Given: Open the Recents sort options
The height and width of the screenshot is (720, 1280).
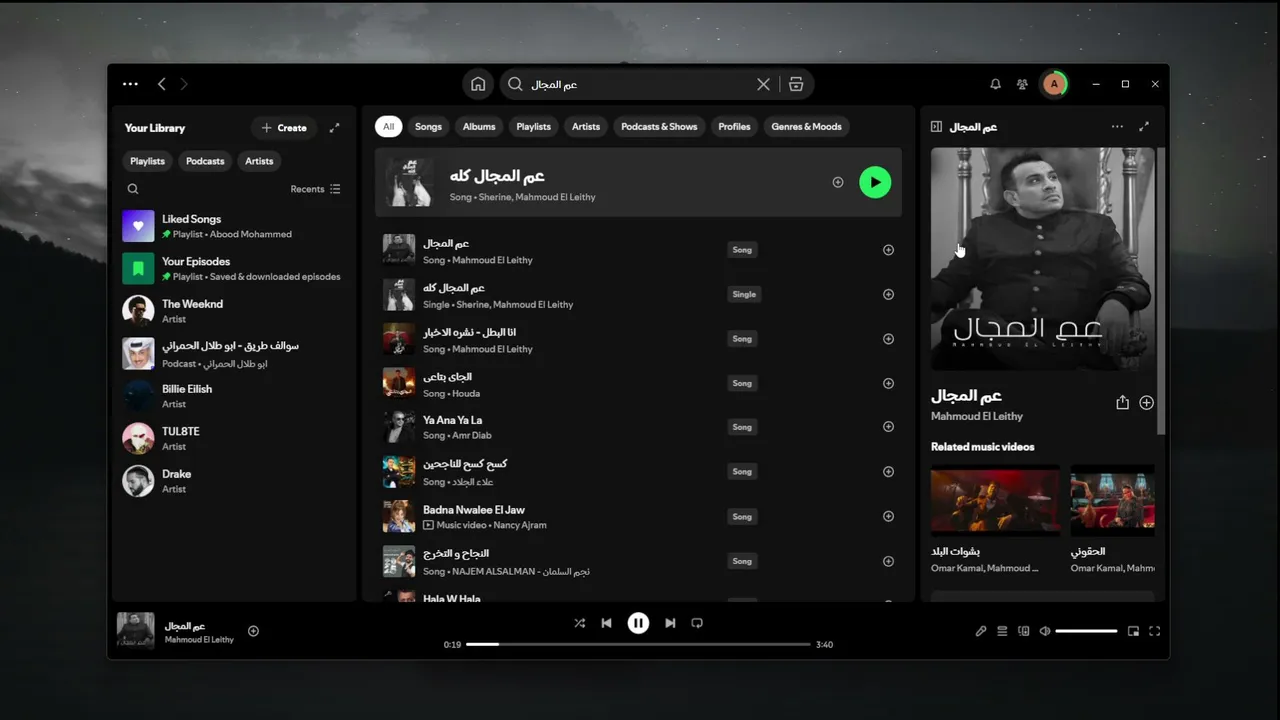Looking at the screenshot, I should 315,189.
